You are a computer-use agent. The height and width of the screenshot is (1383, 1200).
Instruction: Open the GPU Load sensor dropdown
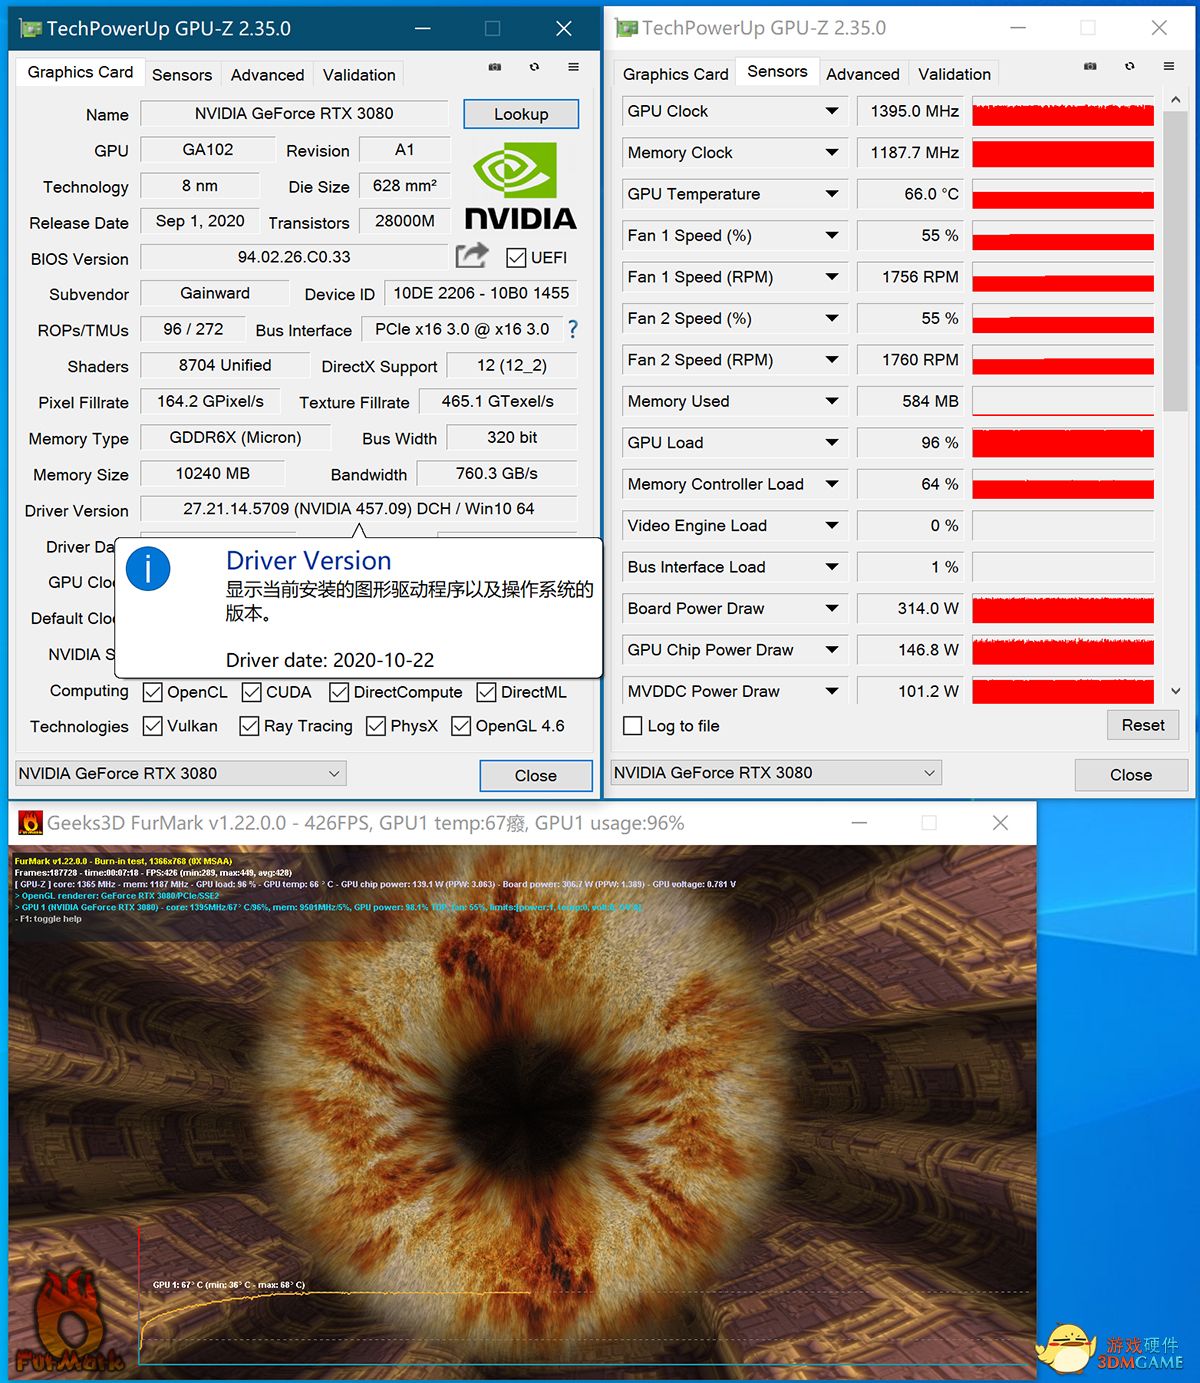pos(832,442)
